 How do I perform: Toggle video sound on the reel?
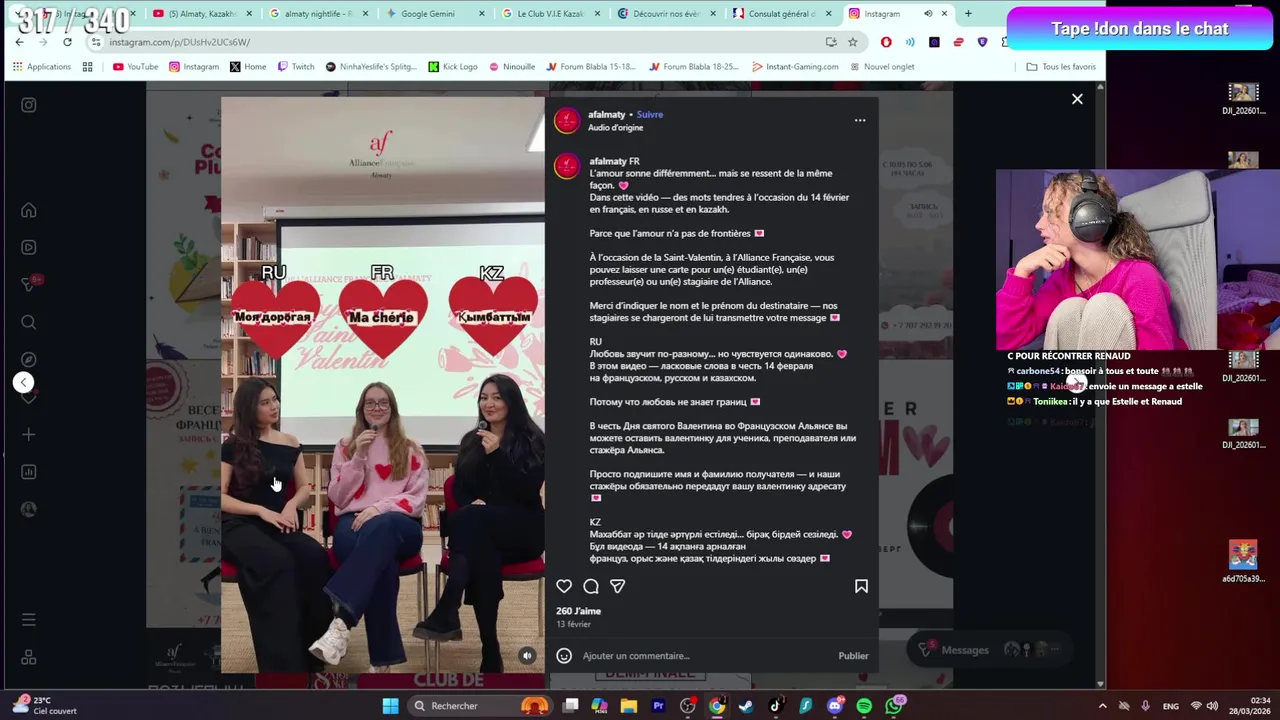pos(527,656)
